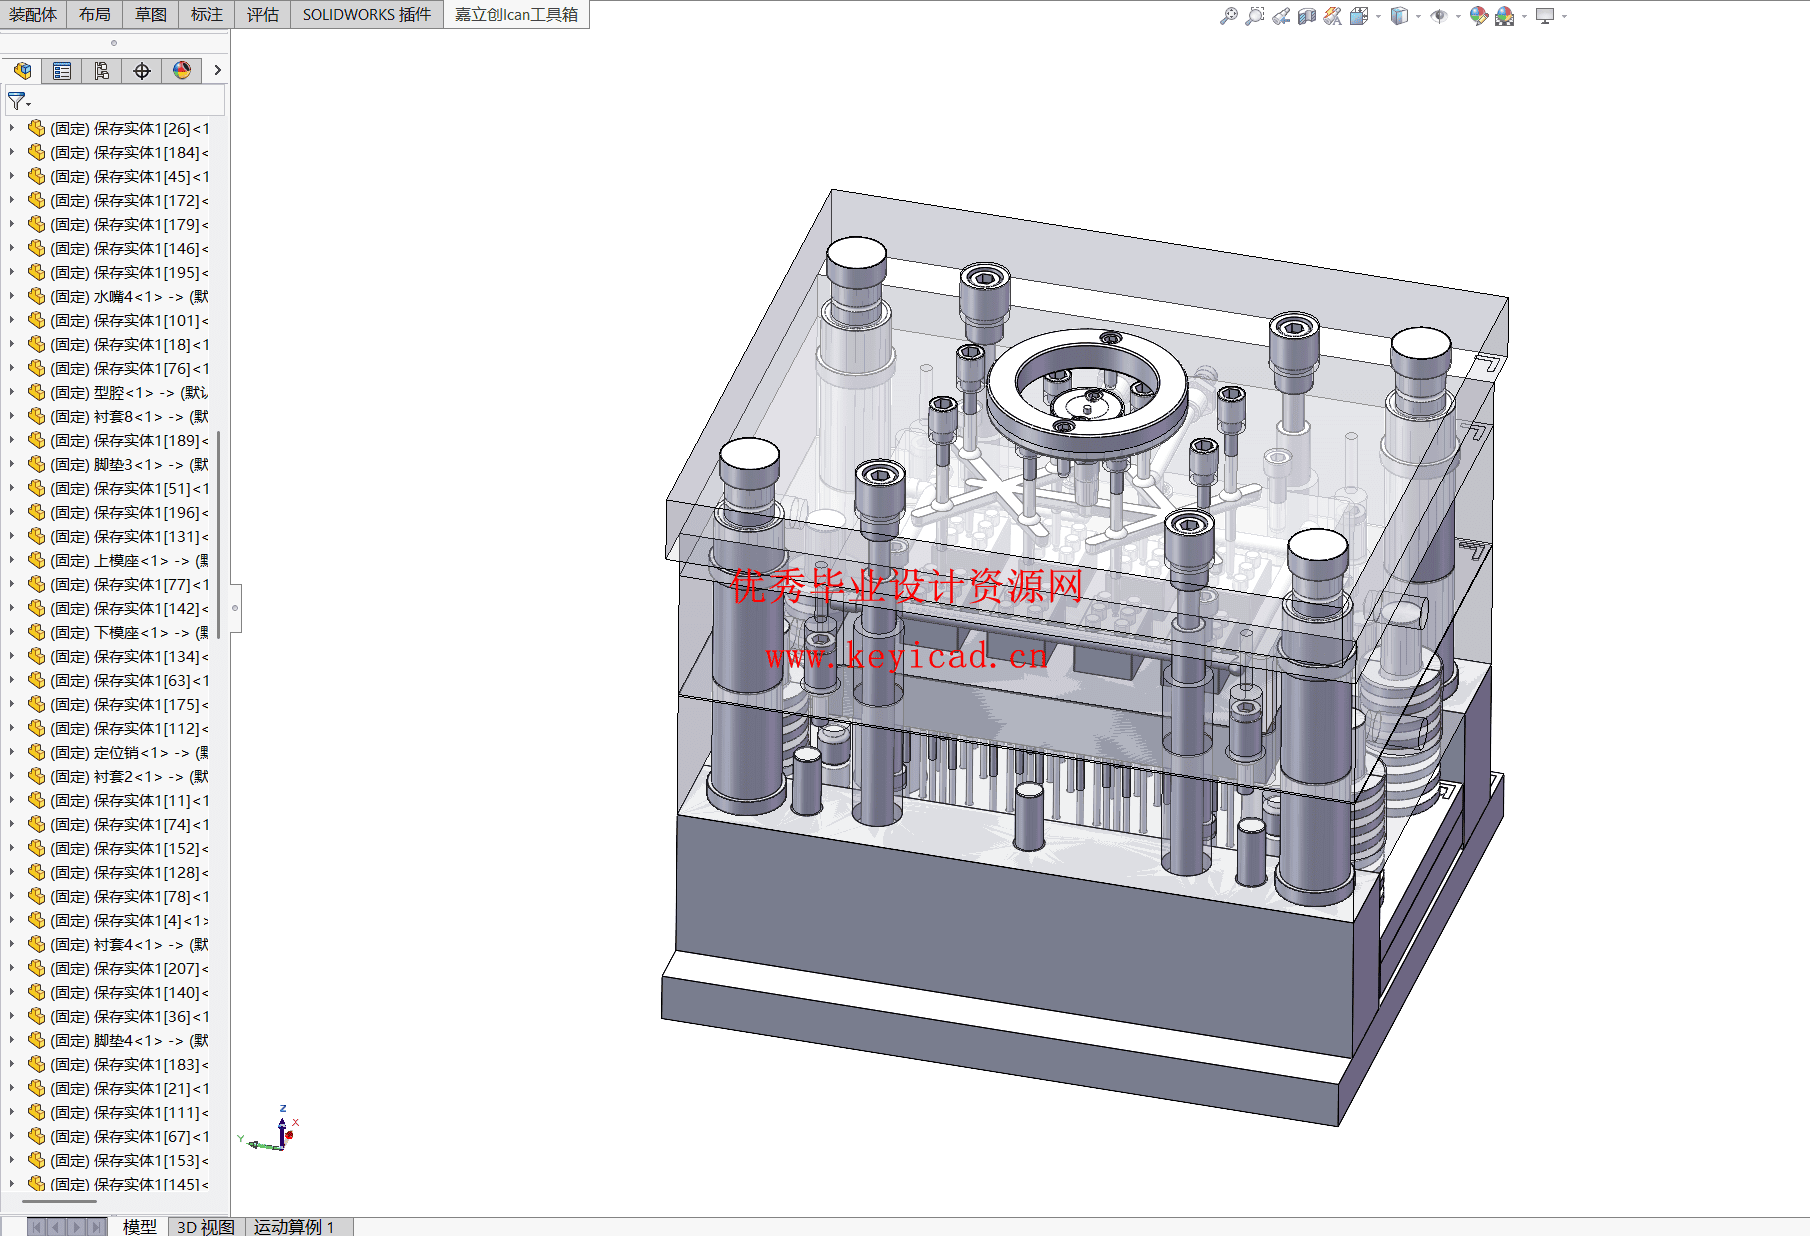Switch to 嘉立创lcan工具箱 tab
Viewport: 1810px width, 1236px height.
pyautogui.click(x=516, y=14)
